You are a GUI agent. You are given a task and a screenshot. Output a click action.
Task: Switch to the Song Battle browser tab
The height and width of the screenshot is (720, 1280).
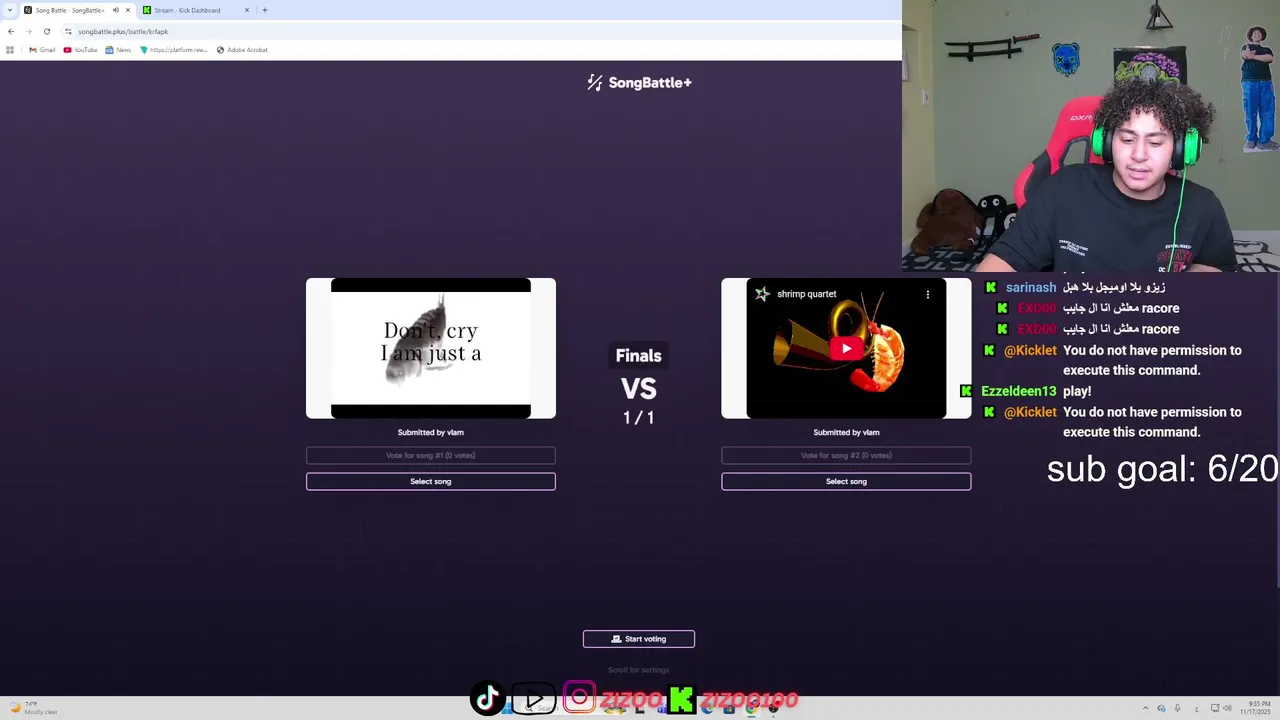68,10
